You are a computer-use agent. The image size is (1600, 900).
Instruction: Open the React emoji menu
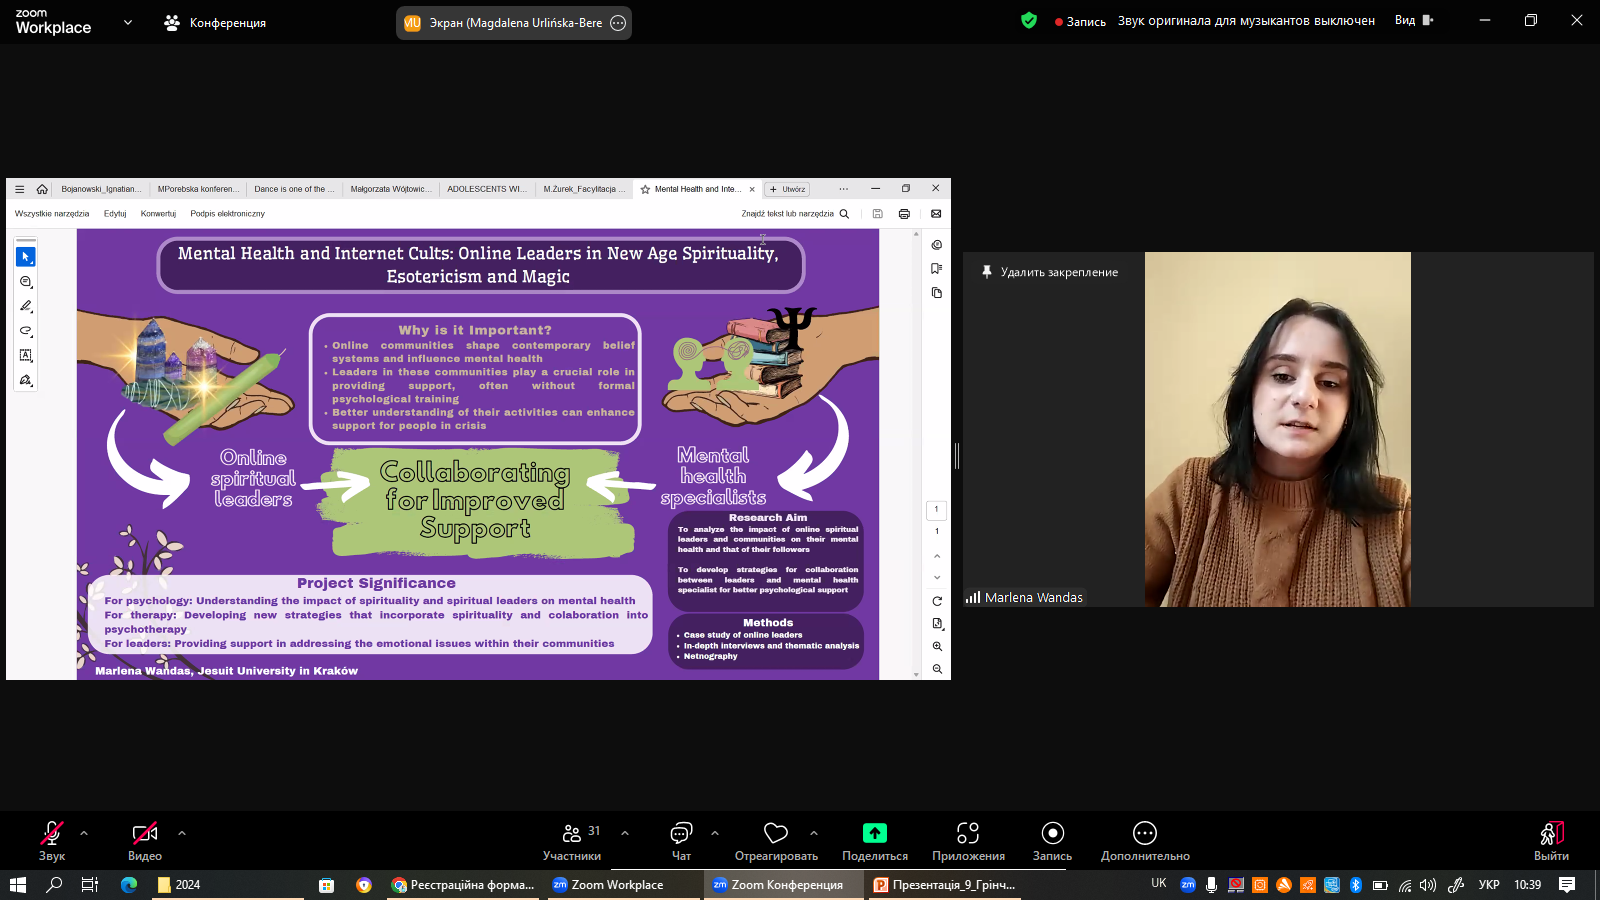[x=776, y=840]
